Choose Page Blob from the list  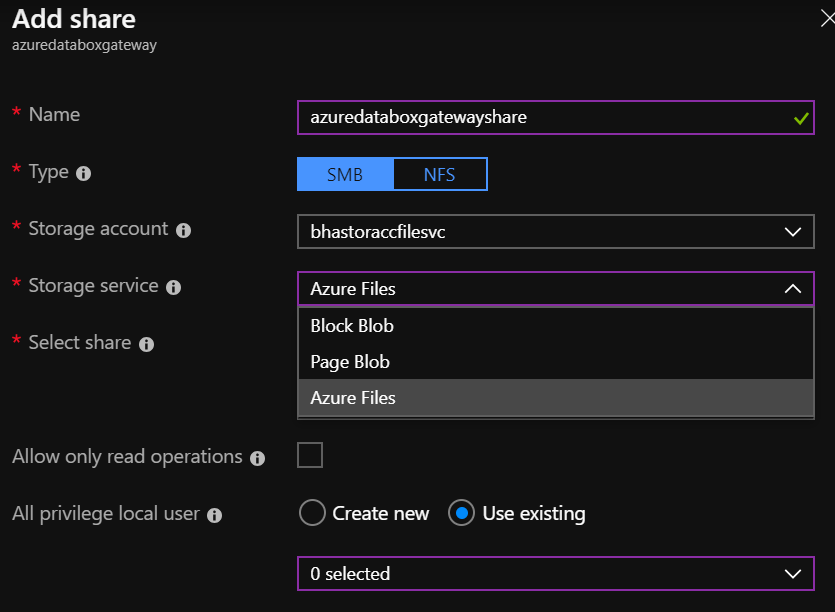[x=350, y=362]
